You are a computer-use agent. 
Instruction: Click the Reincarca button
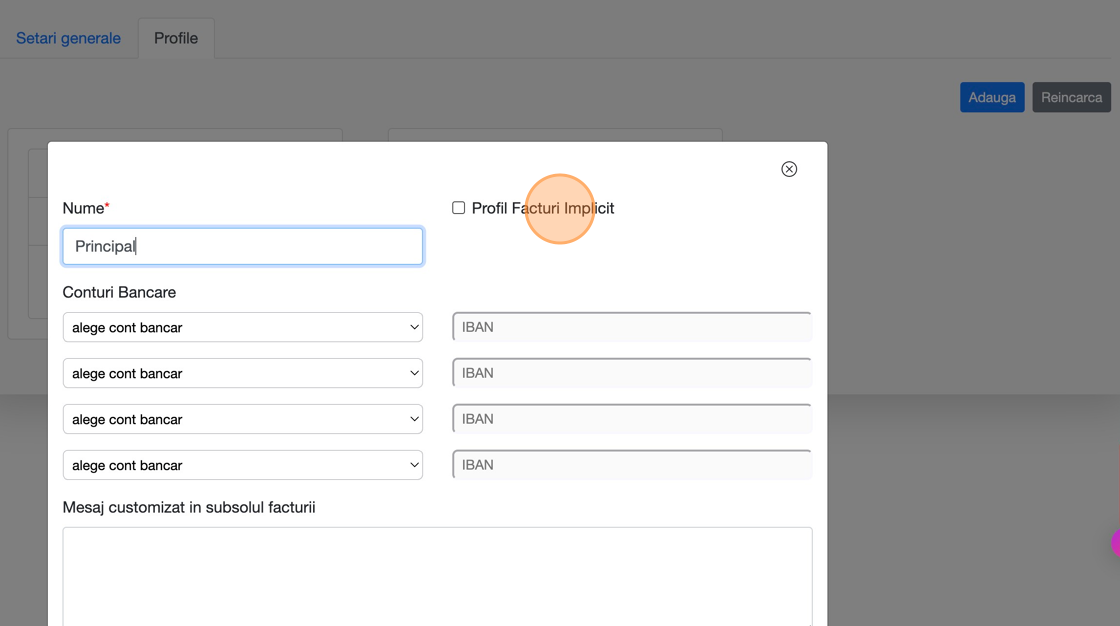coord(1071,97)
